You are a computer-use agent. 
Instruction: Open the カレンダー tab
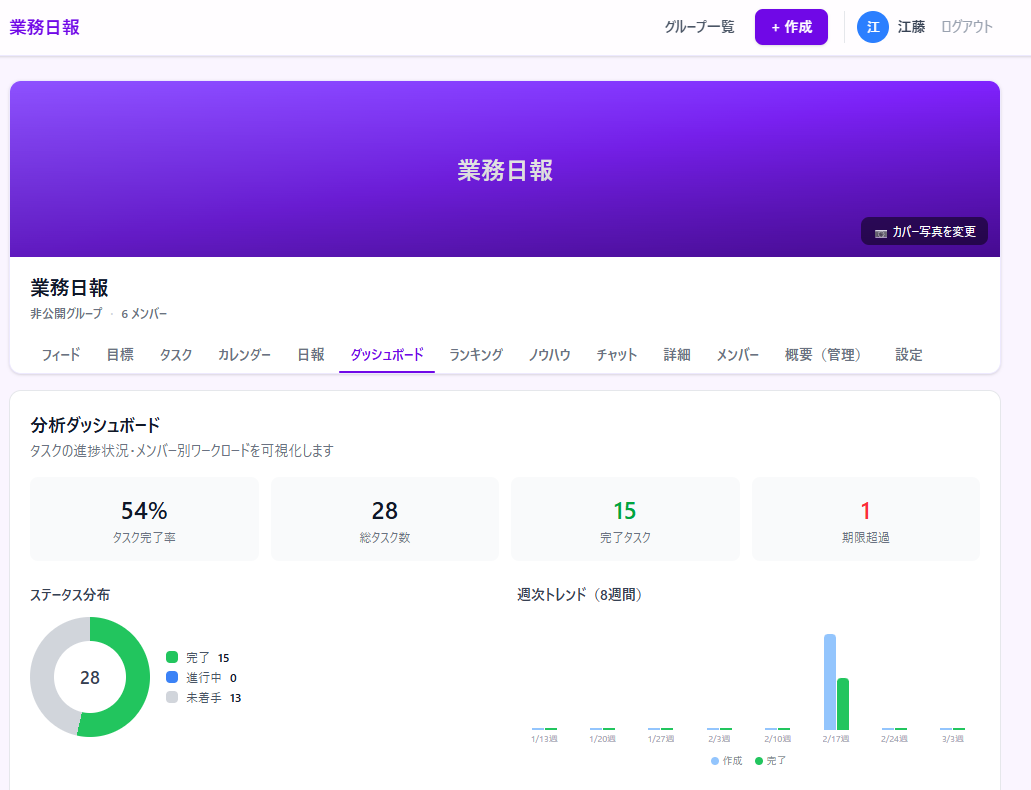(x=242, y=354)
